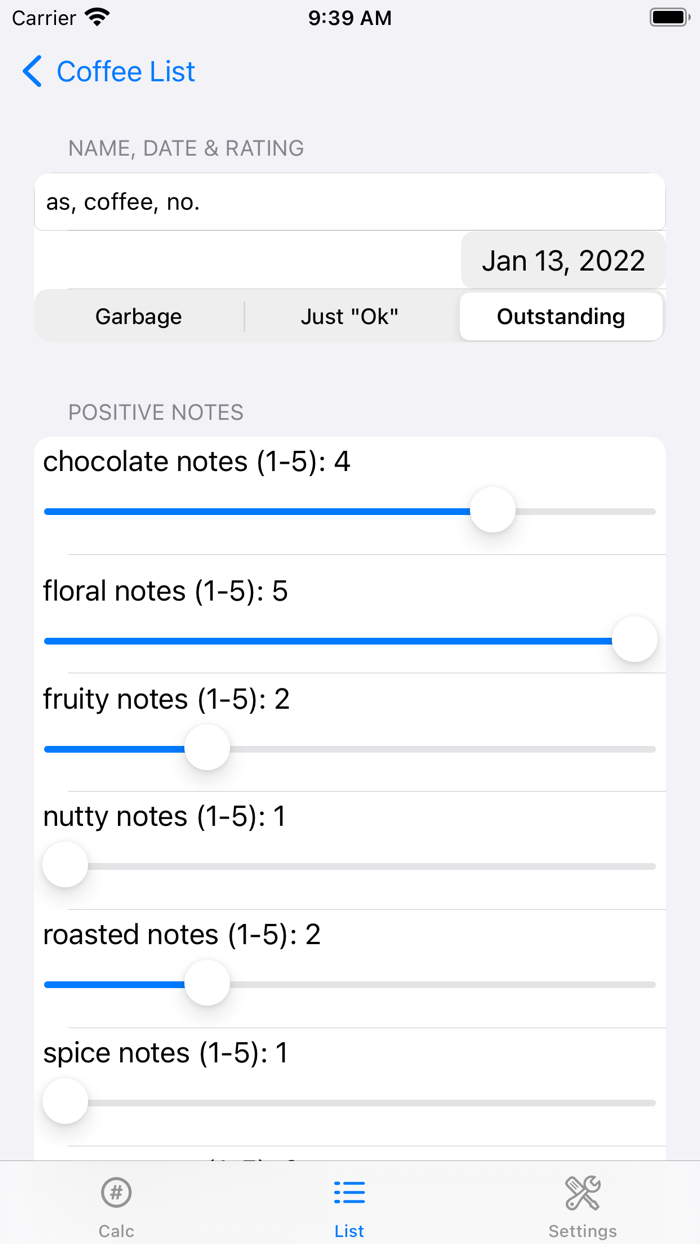Image resolution: width=700 pixels, height=1244 pixels.
Task: Tap the back chevron icon
Action: (32, 72)
